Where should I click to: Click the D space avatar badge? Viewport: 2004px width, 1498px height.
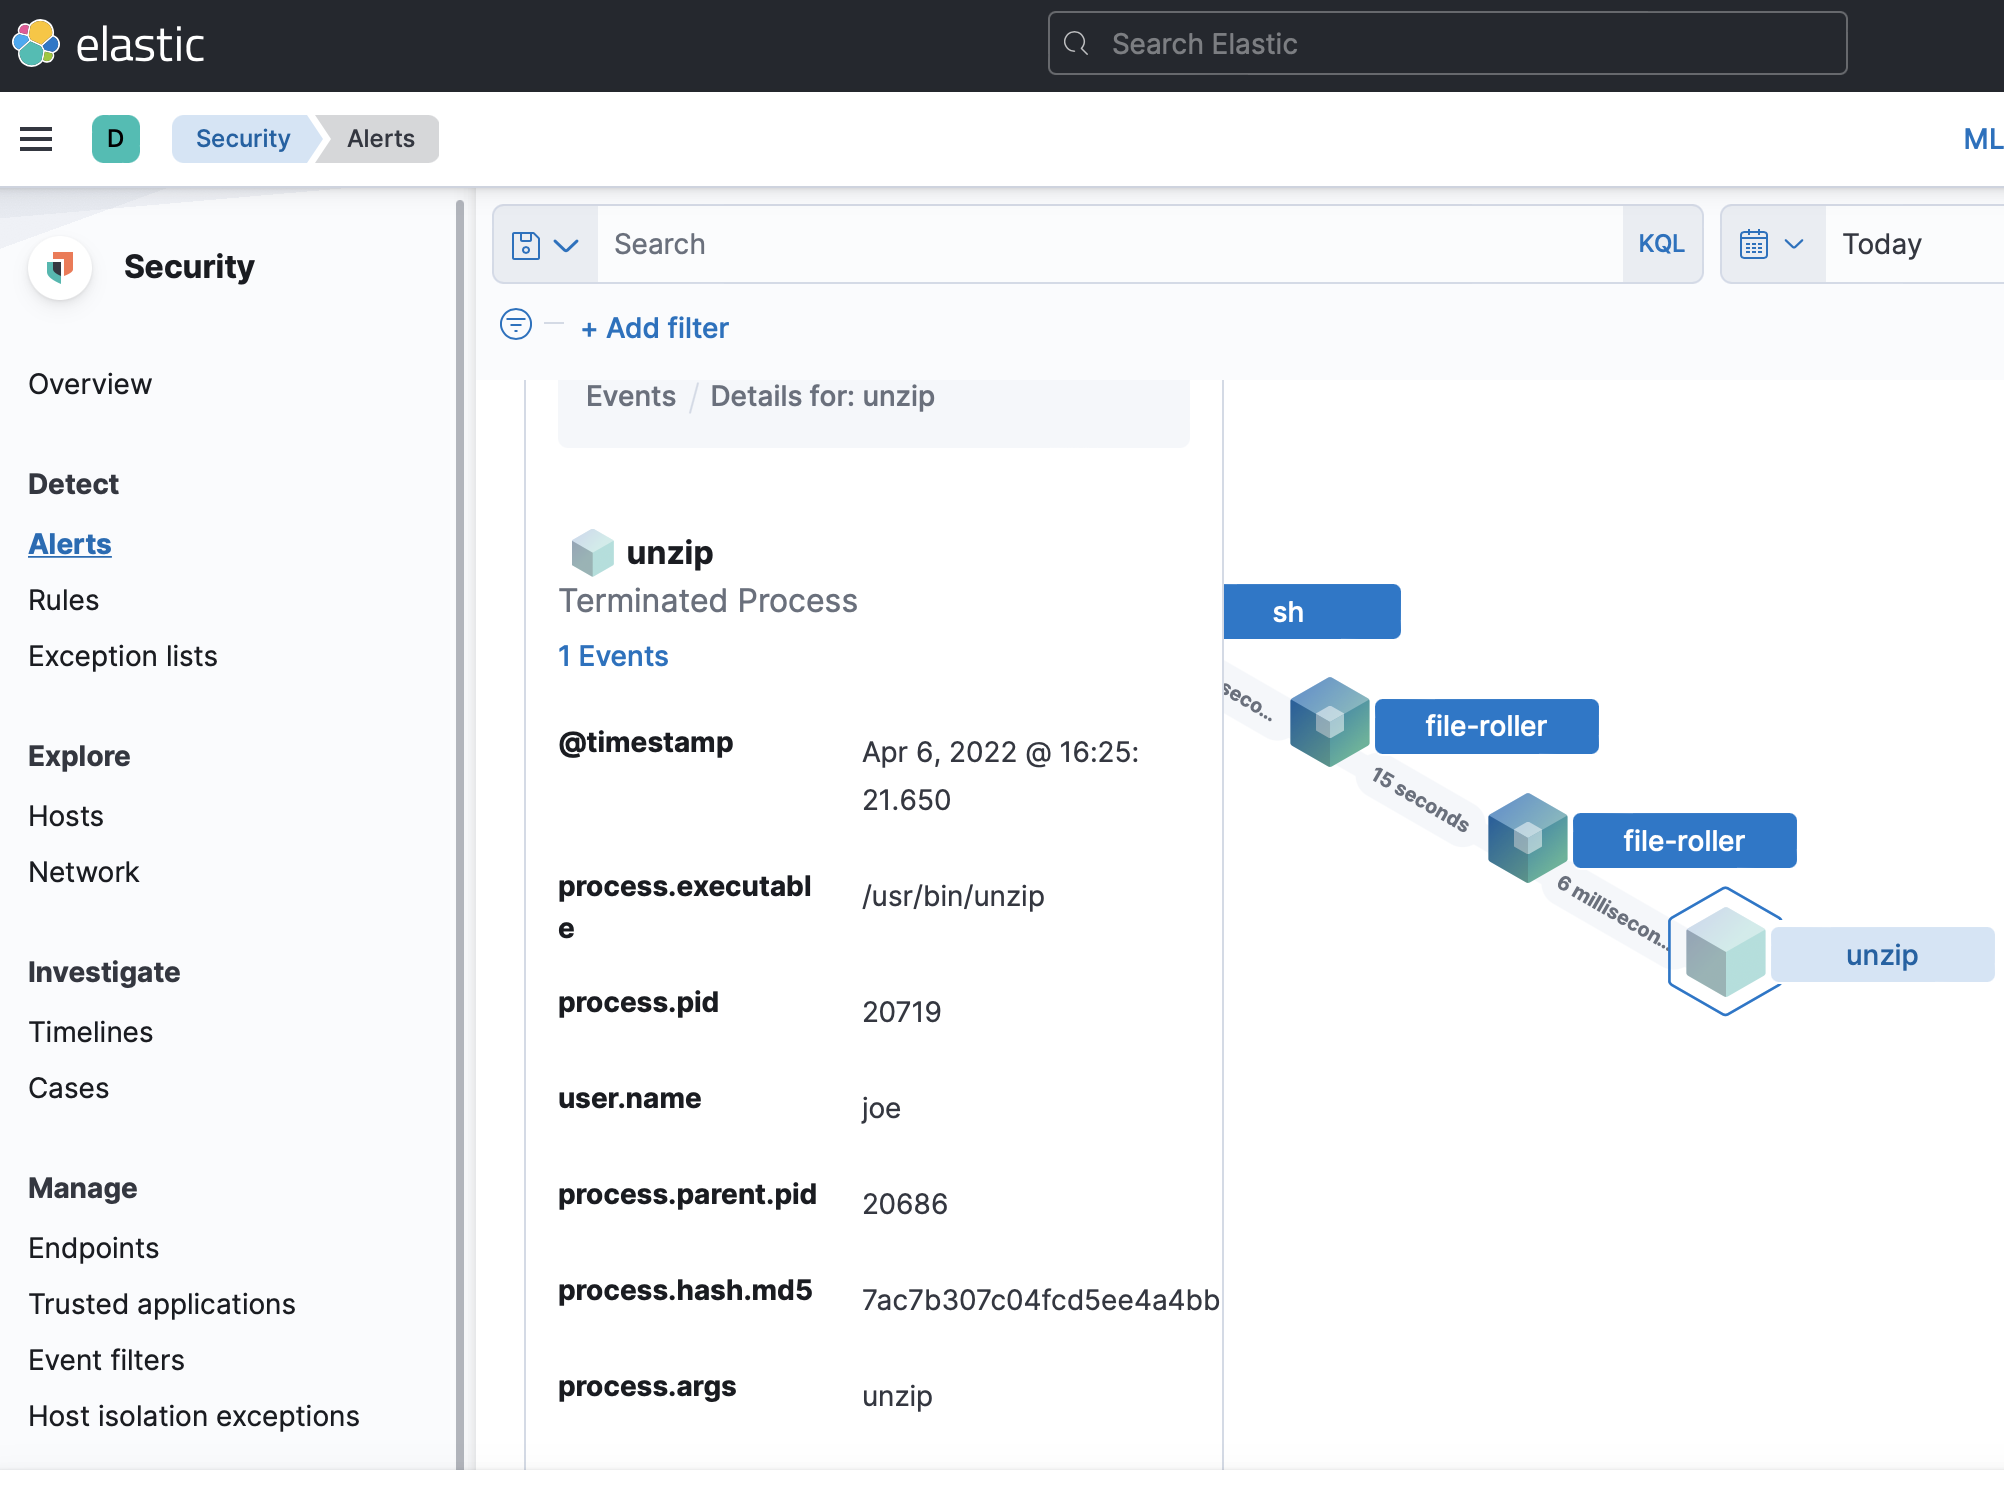[116, 139]
